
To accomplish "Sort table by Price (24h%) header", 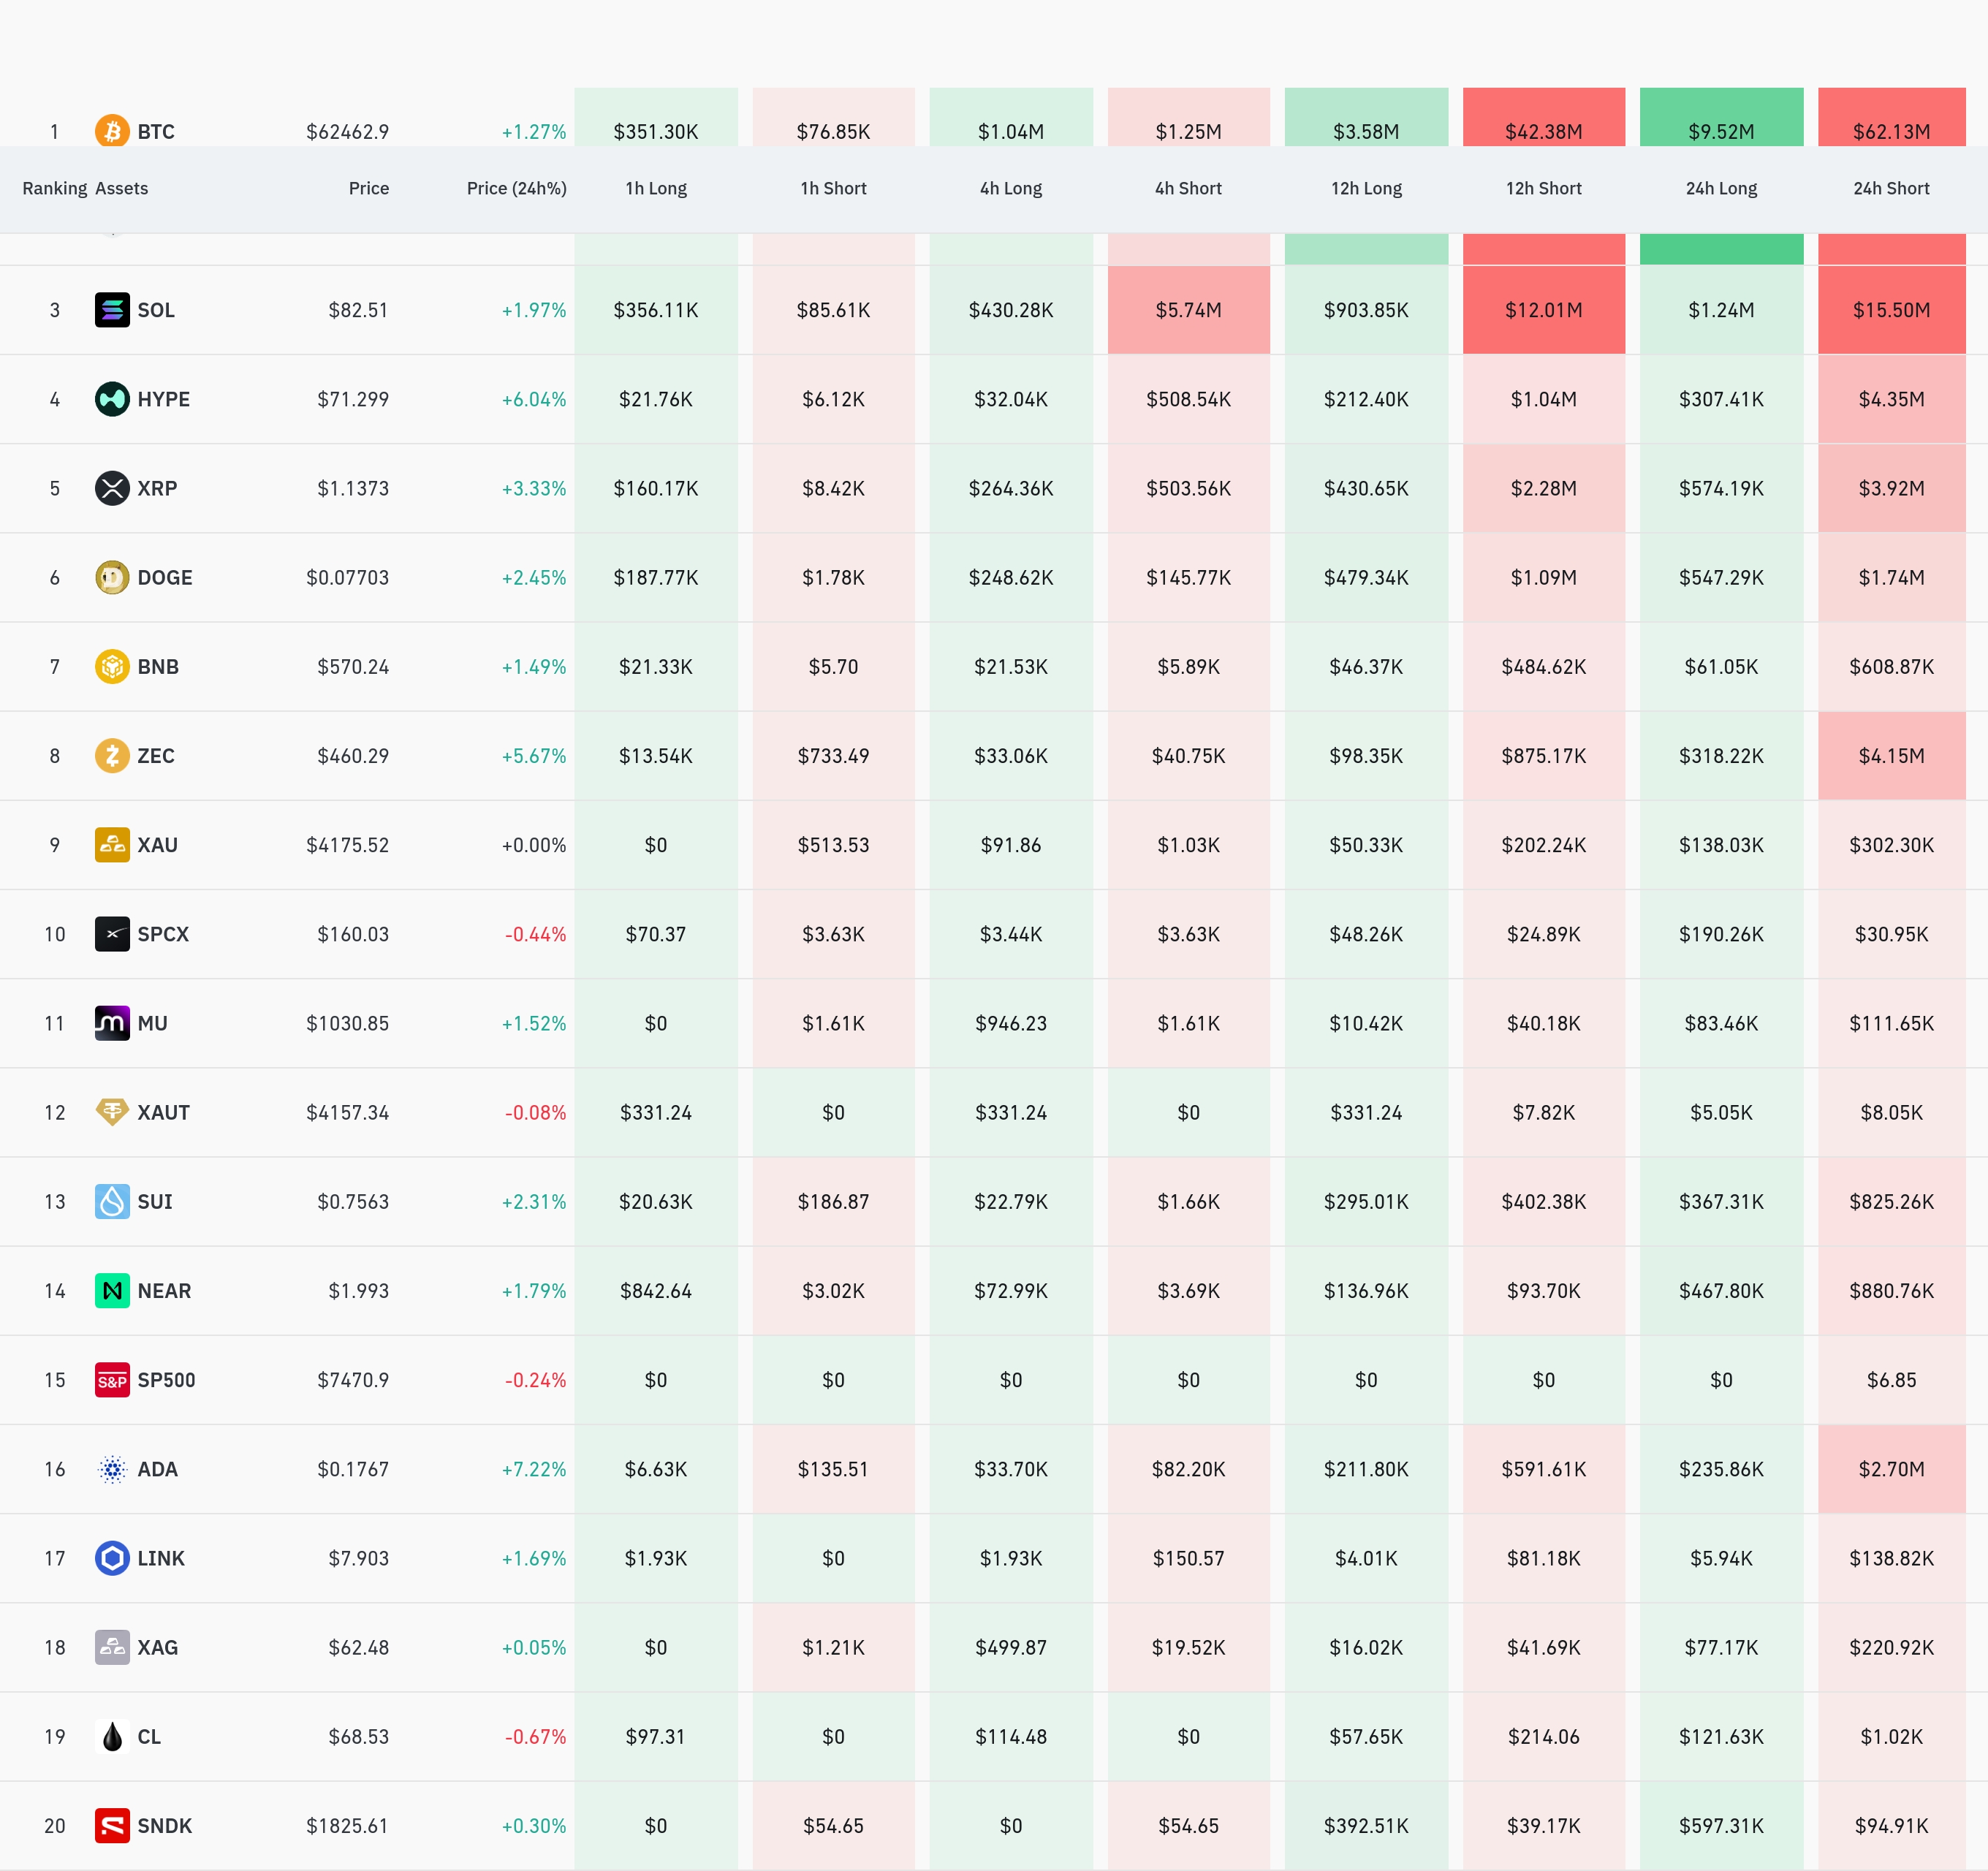I will pyautogui.click(x=516, y=188).
